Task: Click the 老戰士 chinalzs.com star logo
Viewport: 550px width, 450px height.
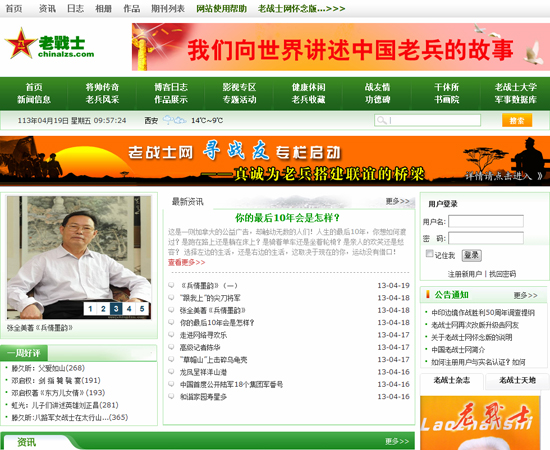Action: click(x=49, y=44)
